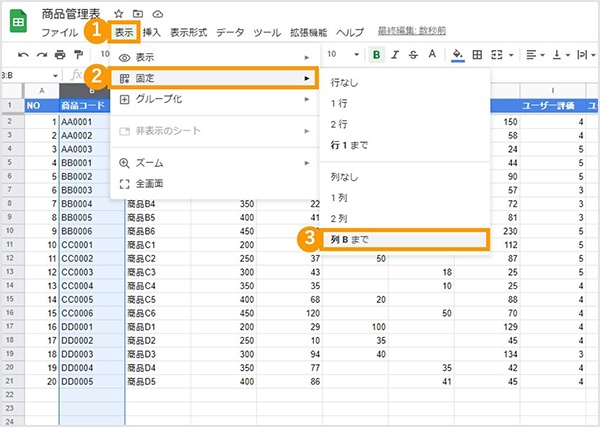Expand the 表示 submenu with eye icon

tap(215, 57)
